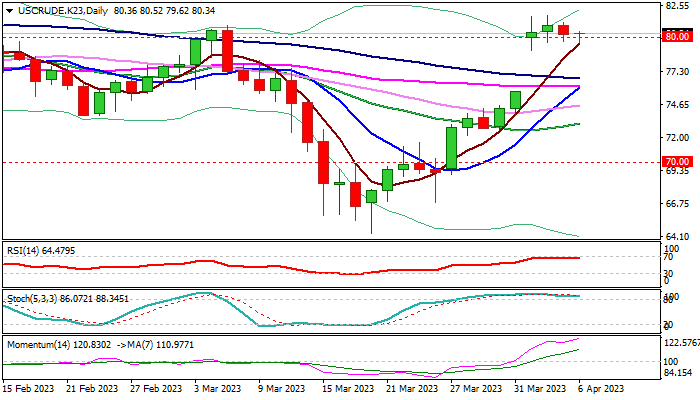Click the 122.5767 momentum scale value
The width and height of the screenshot is (700, 400).
coord(680,342)
